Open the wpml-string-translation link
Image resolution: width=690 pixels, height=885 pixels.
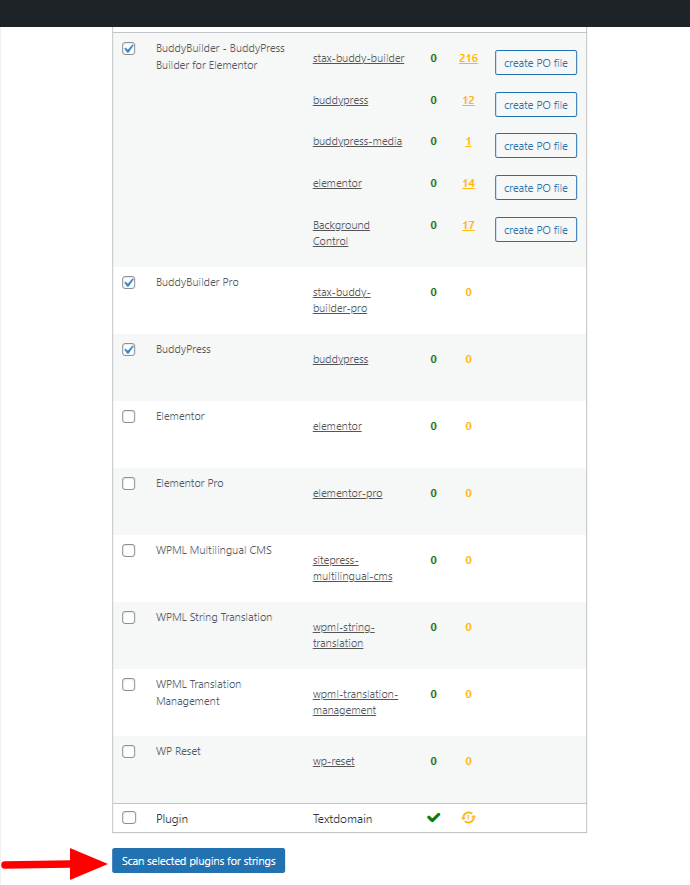[344, 635]
